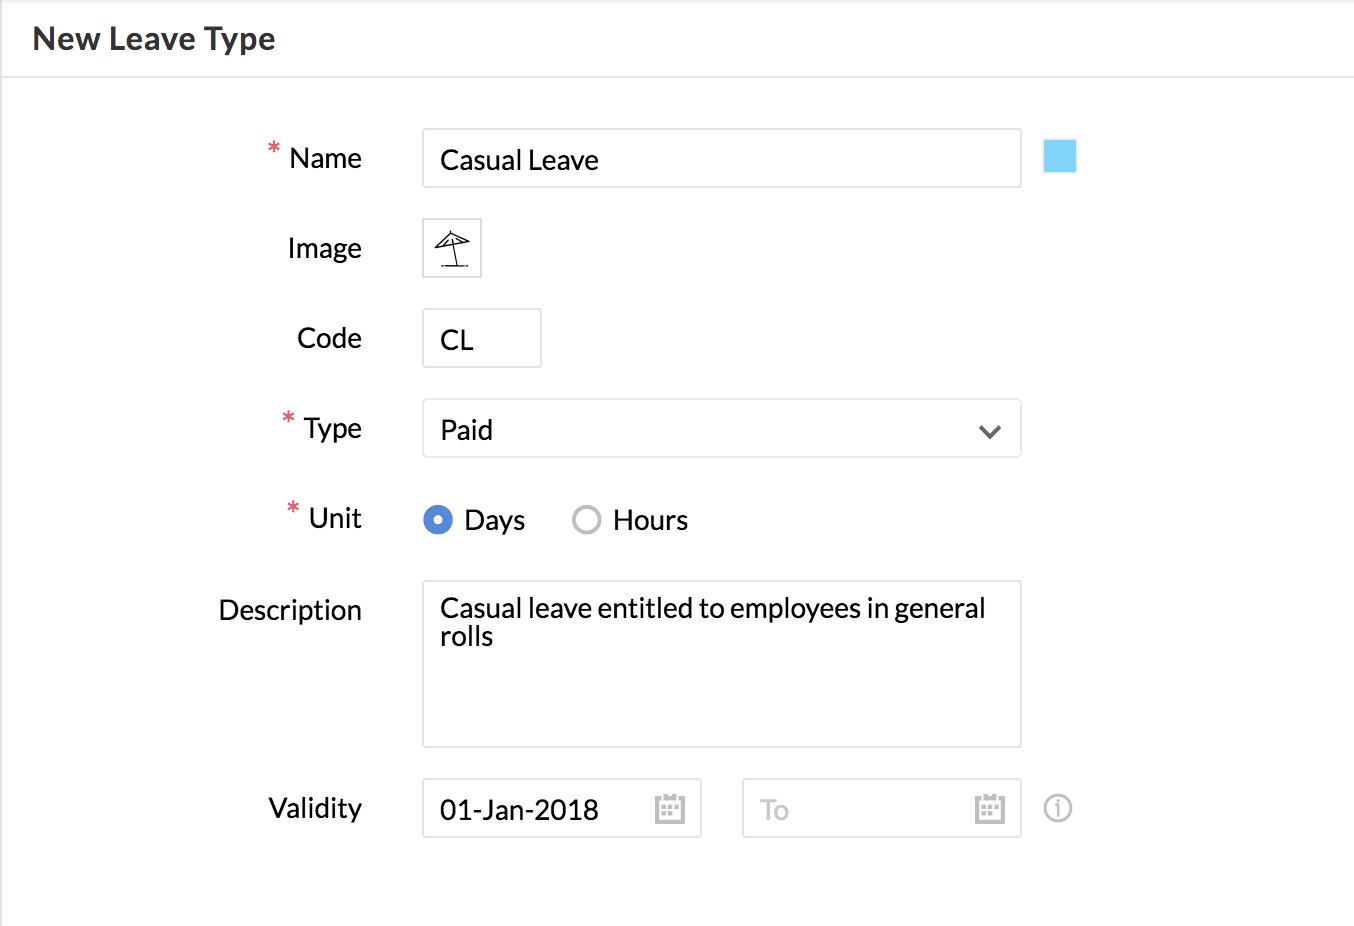This screenshot has width=1354, height=926.
Task: Click the beach umbrella leave image icon
Action: coord(452,248)
